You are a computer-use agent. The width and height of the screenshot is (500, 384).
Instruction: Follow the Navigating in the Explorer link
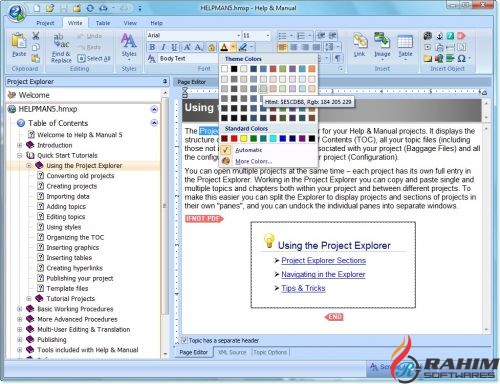click(x=323, y=274)
